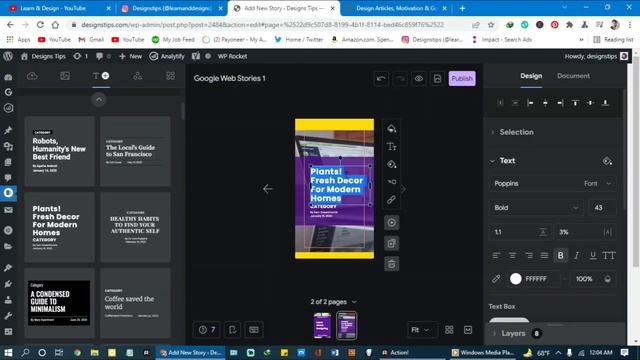Choose the Coffee saved the world text set

click(x=135, y=303)
